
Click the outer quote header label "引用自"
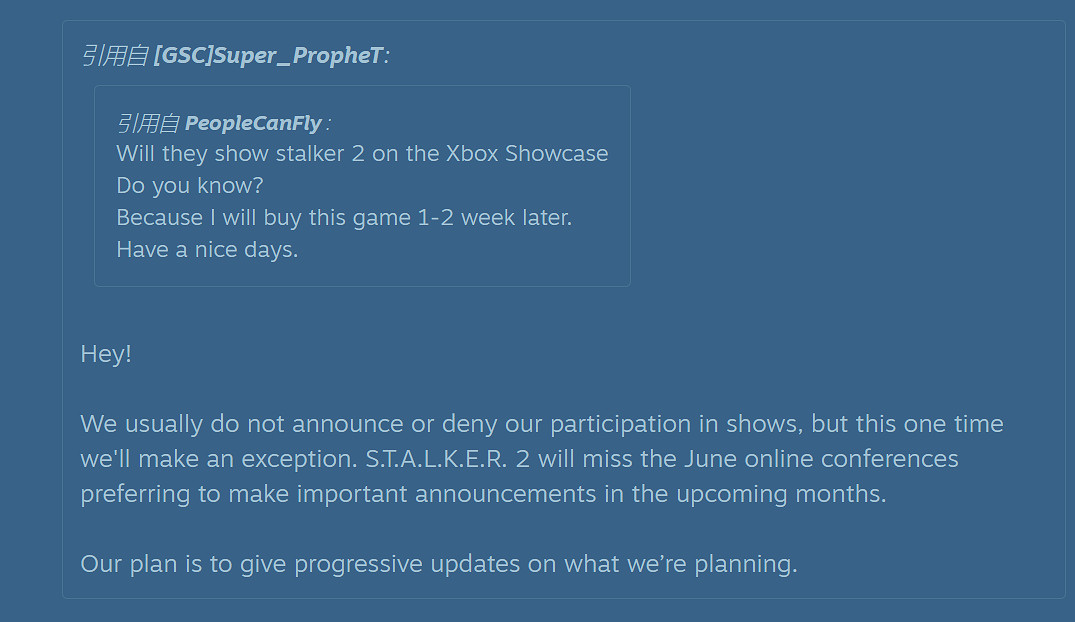(x=114, y=56)
